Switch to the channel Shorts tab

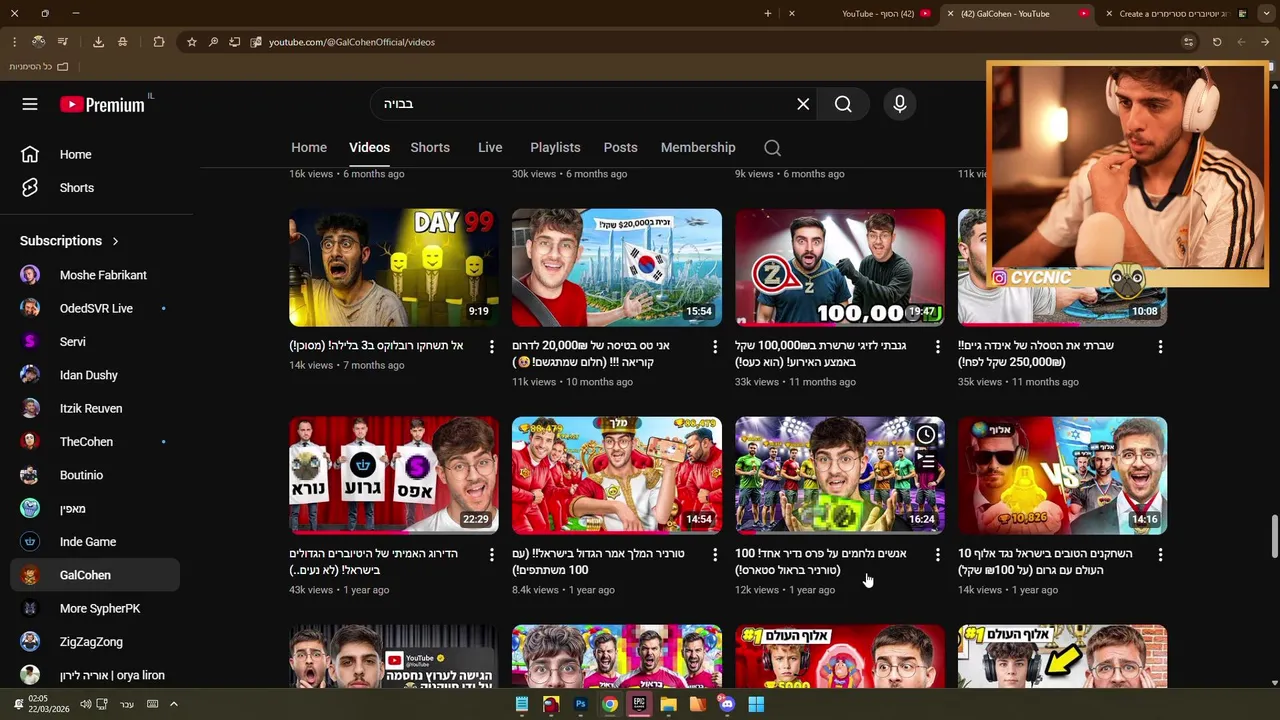coord(430,148)
